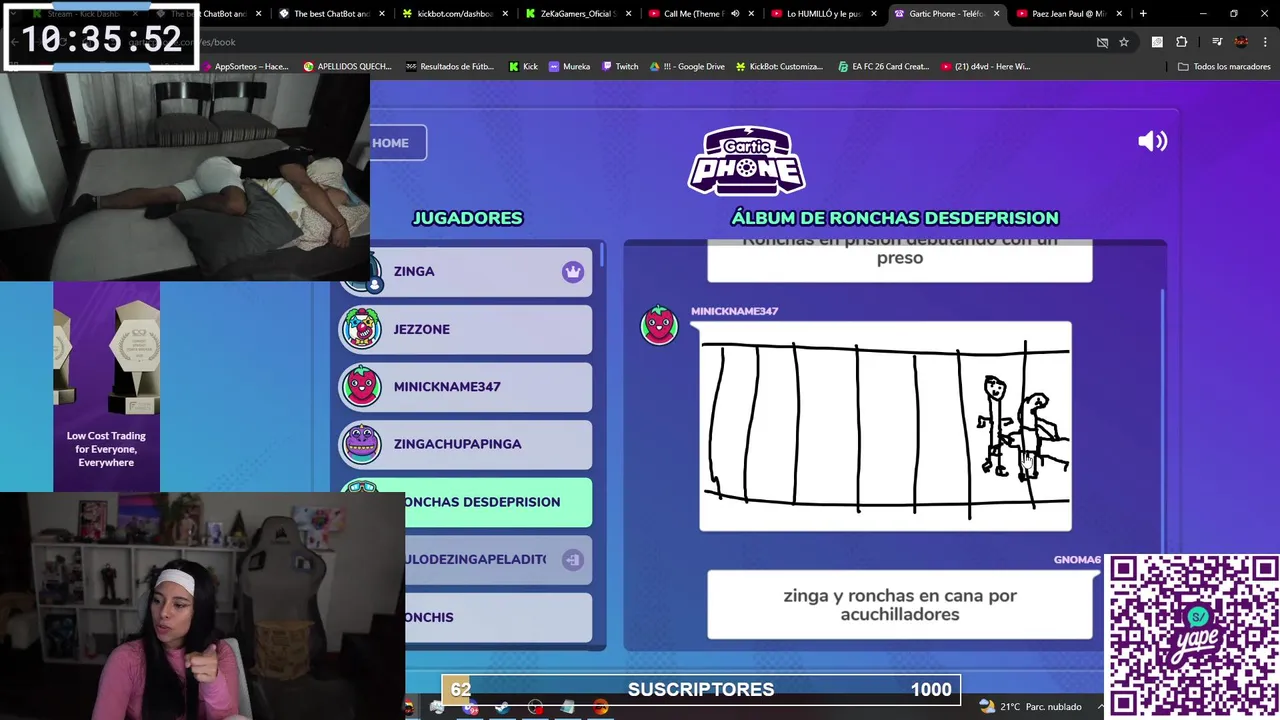Viewport: 1280px width, 720px height.
Task: Click the Gartic Phone logo
Action: pyautogui.click(x=746, y=160)
